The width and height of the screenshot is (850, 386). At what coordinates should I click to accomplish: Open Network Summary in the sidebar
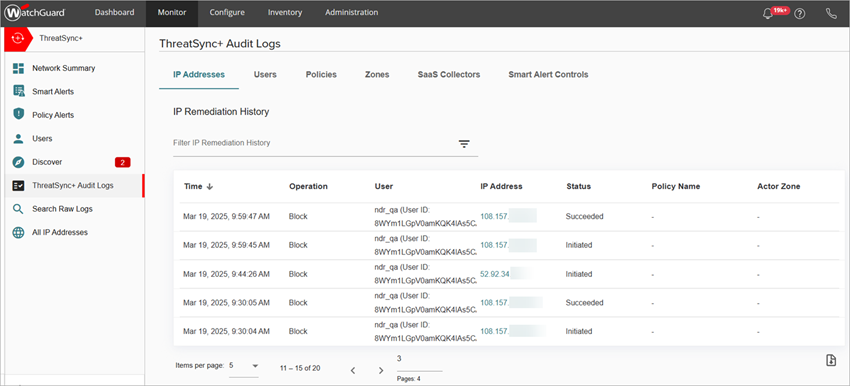pos(63,68)
